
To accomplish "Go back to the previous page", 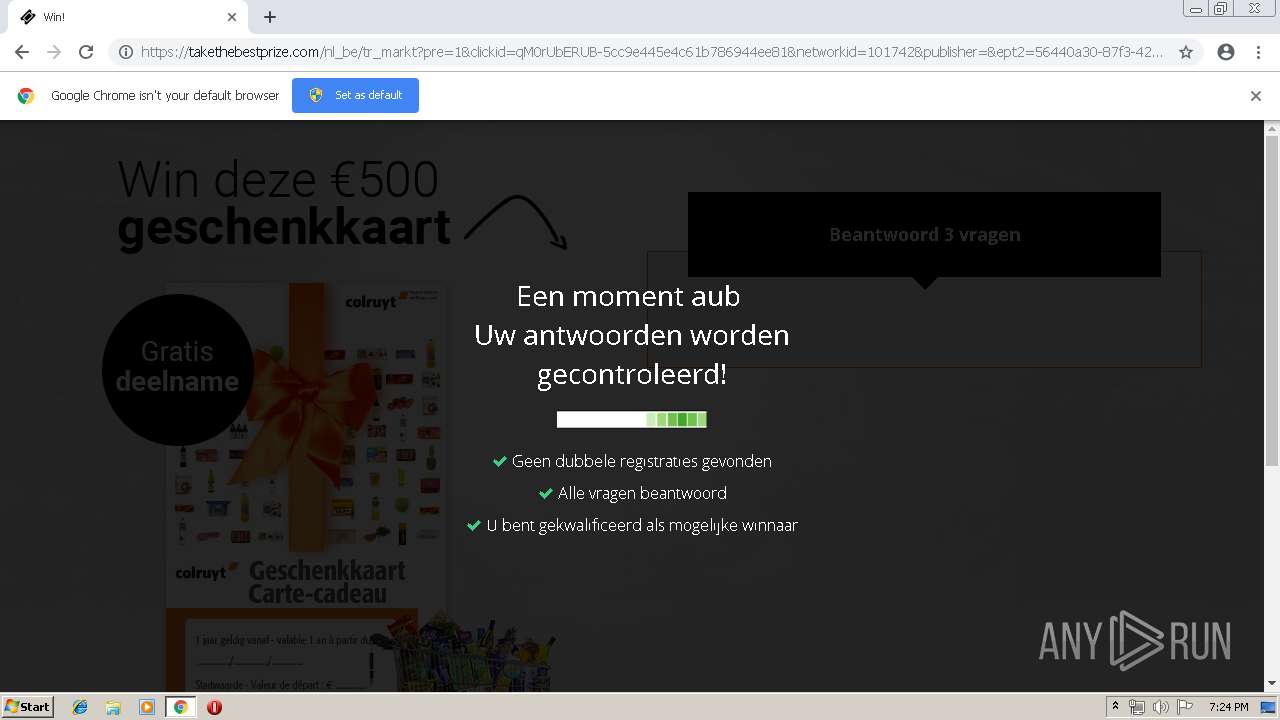I will point(22,52).
